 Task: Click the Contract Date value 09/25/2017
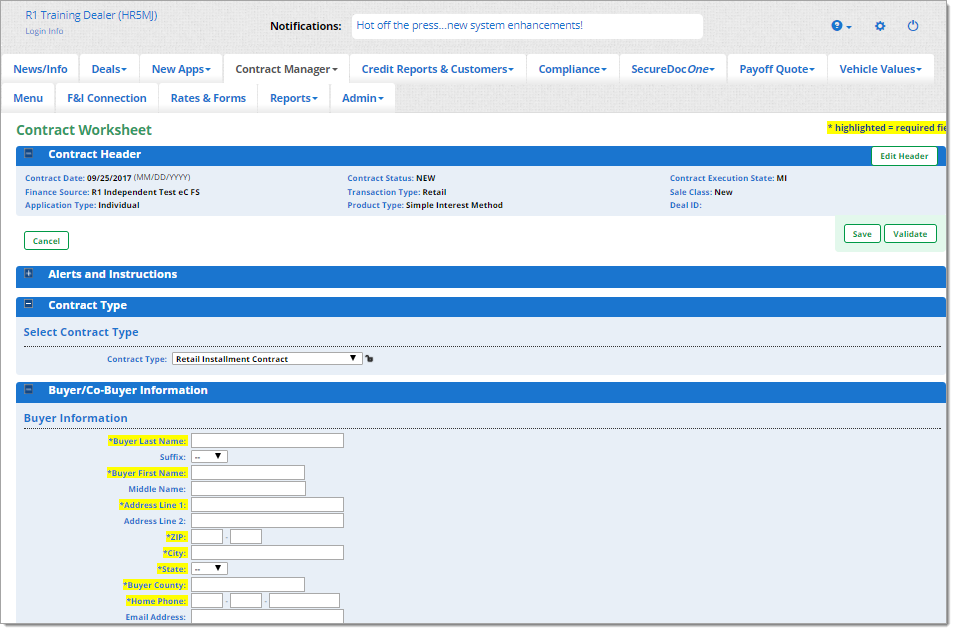109,178
